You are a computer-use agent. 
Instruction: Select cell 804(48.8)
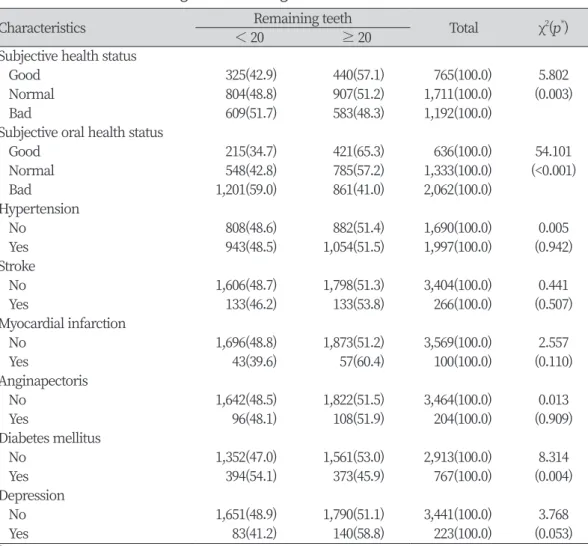pos(251,94)
